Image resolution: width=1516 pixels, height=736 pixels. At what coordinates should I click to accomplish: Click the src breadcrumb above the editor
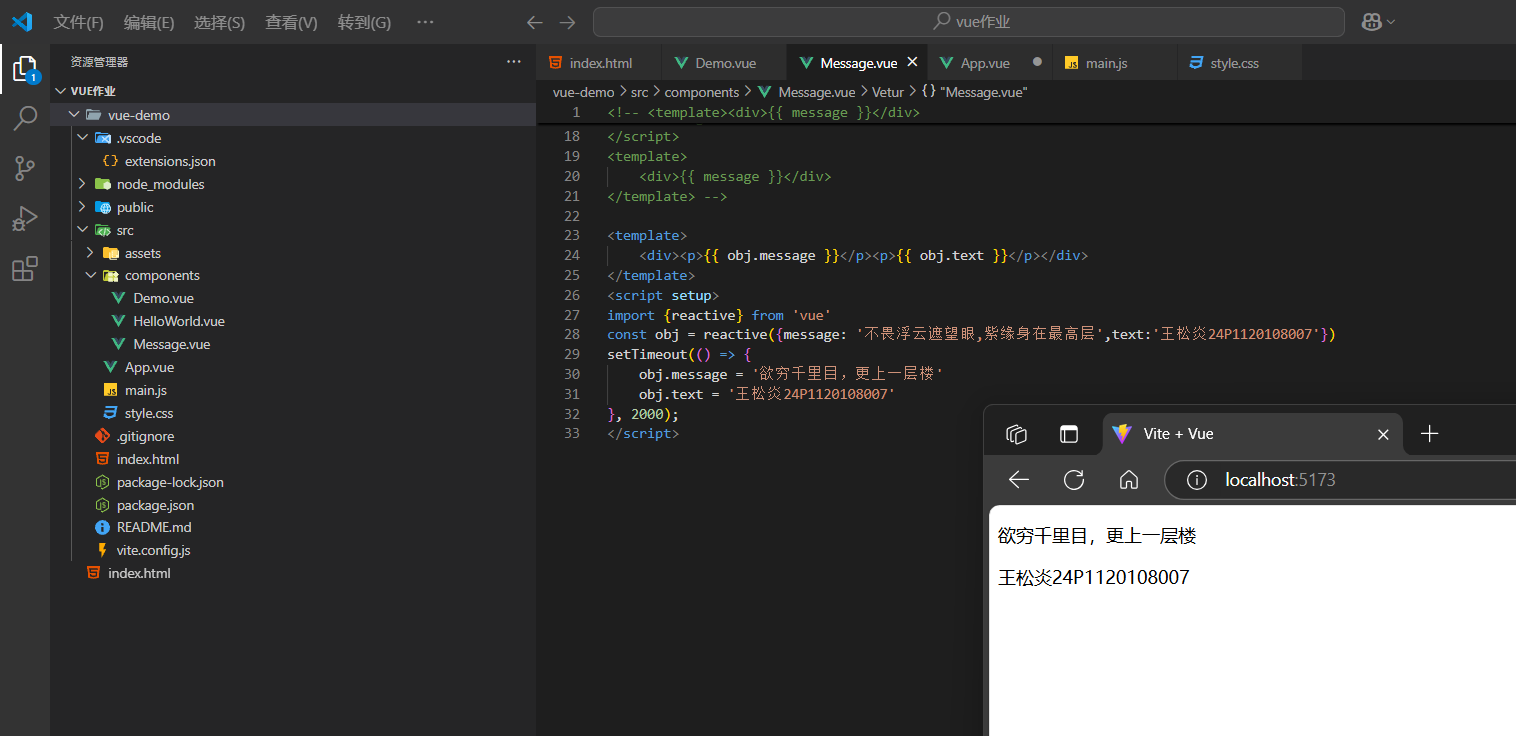coord(639,92)
